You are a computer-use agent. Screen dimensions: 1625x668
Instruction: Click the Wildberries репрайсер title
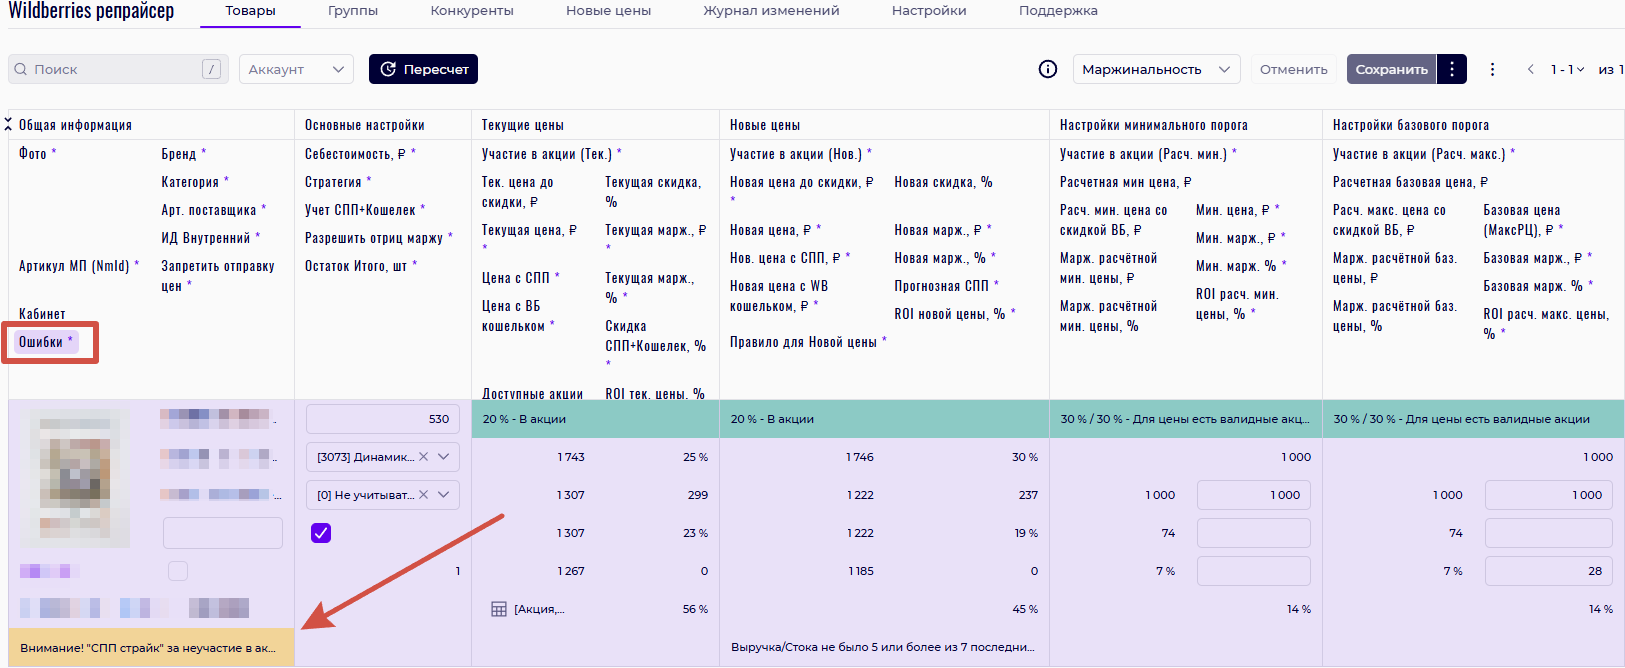coord(91,11)
